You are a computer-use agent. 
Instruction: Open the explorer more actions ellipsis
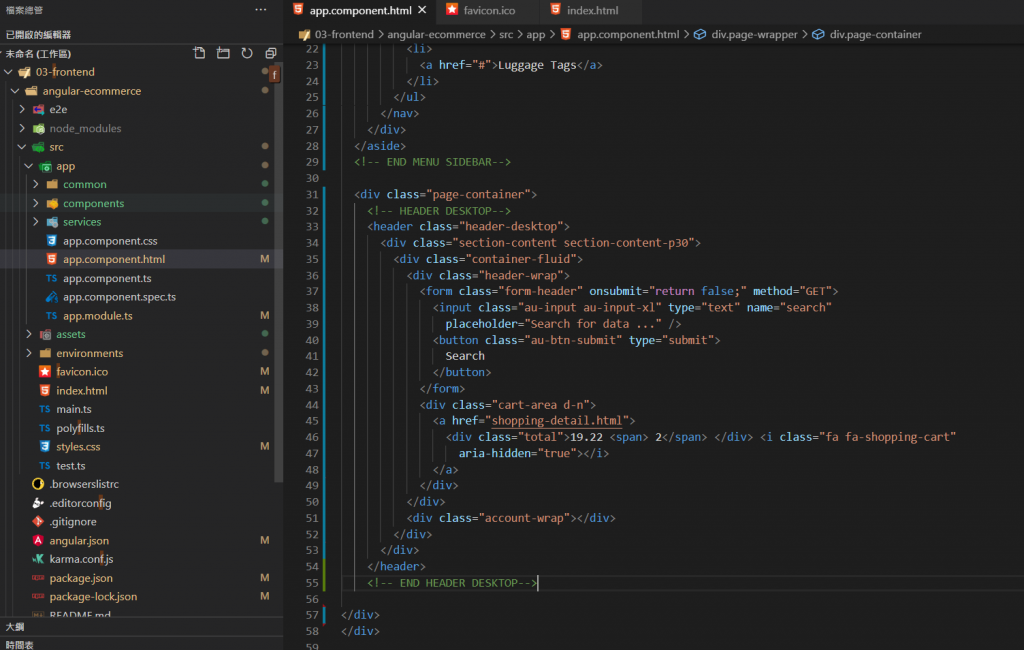coord(261,10)
